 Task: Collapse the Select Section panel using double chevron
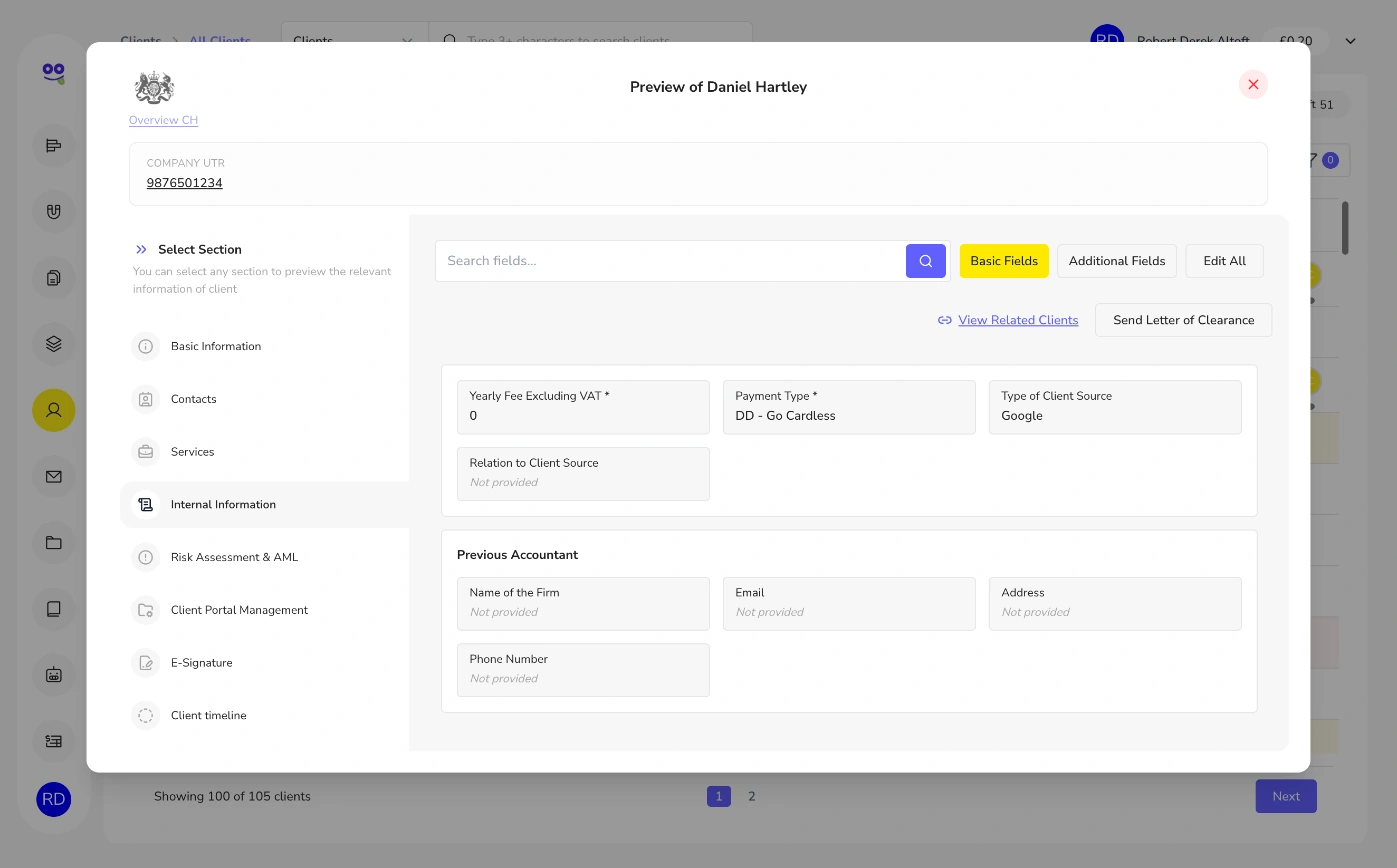[x=141, y=250]
